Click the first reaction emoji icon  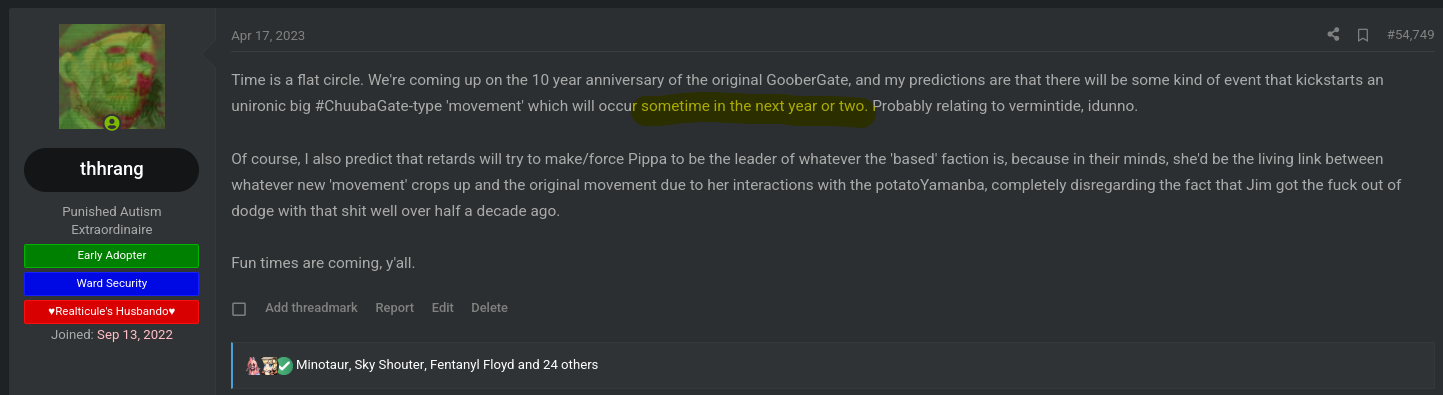point(253,365)
